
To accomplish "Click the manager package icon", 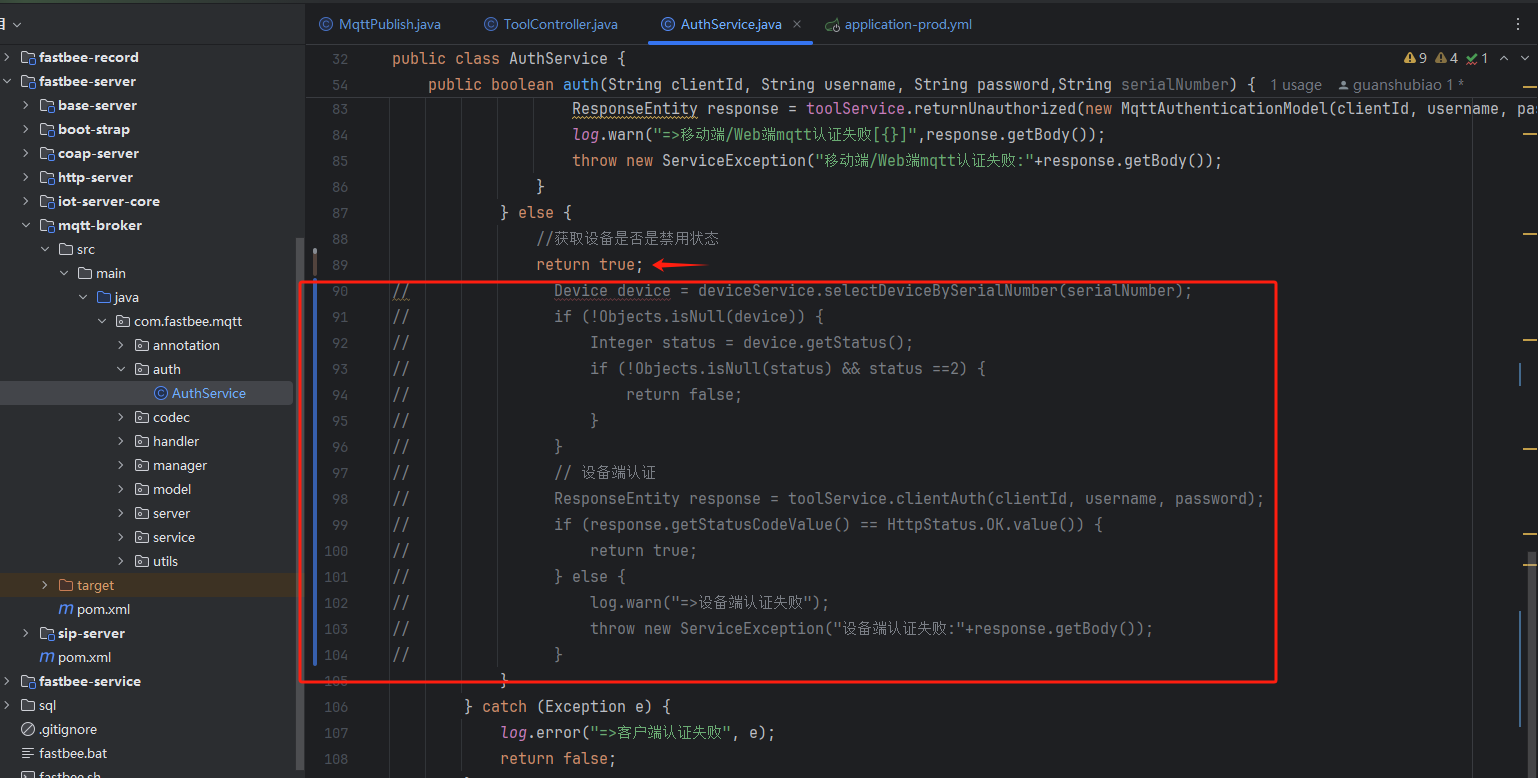I will (x=141, y=465).
